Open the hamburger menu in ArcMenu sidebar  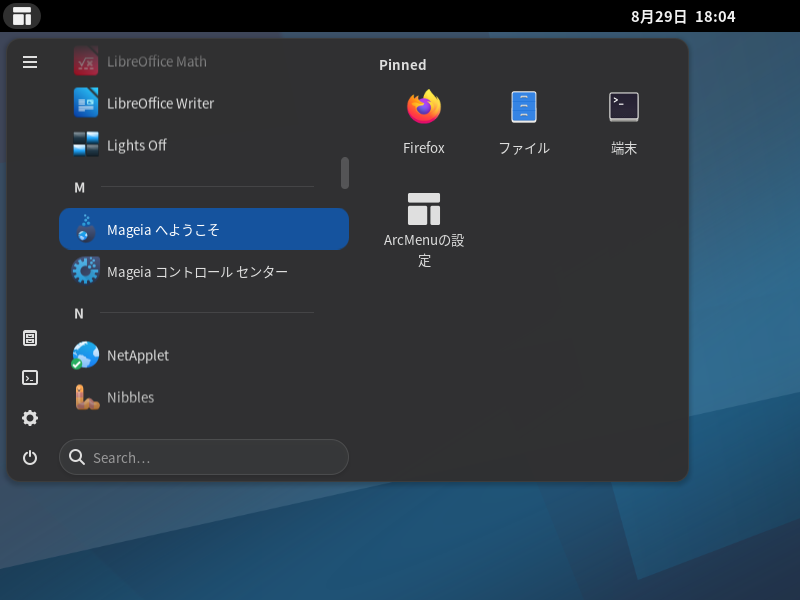pyautogui.click(x=30, y=62)
